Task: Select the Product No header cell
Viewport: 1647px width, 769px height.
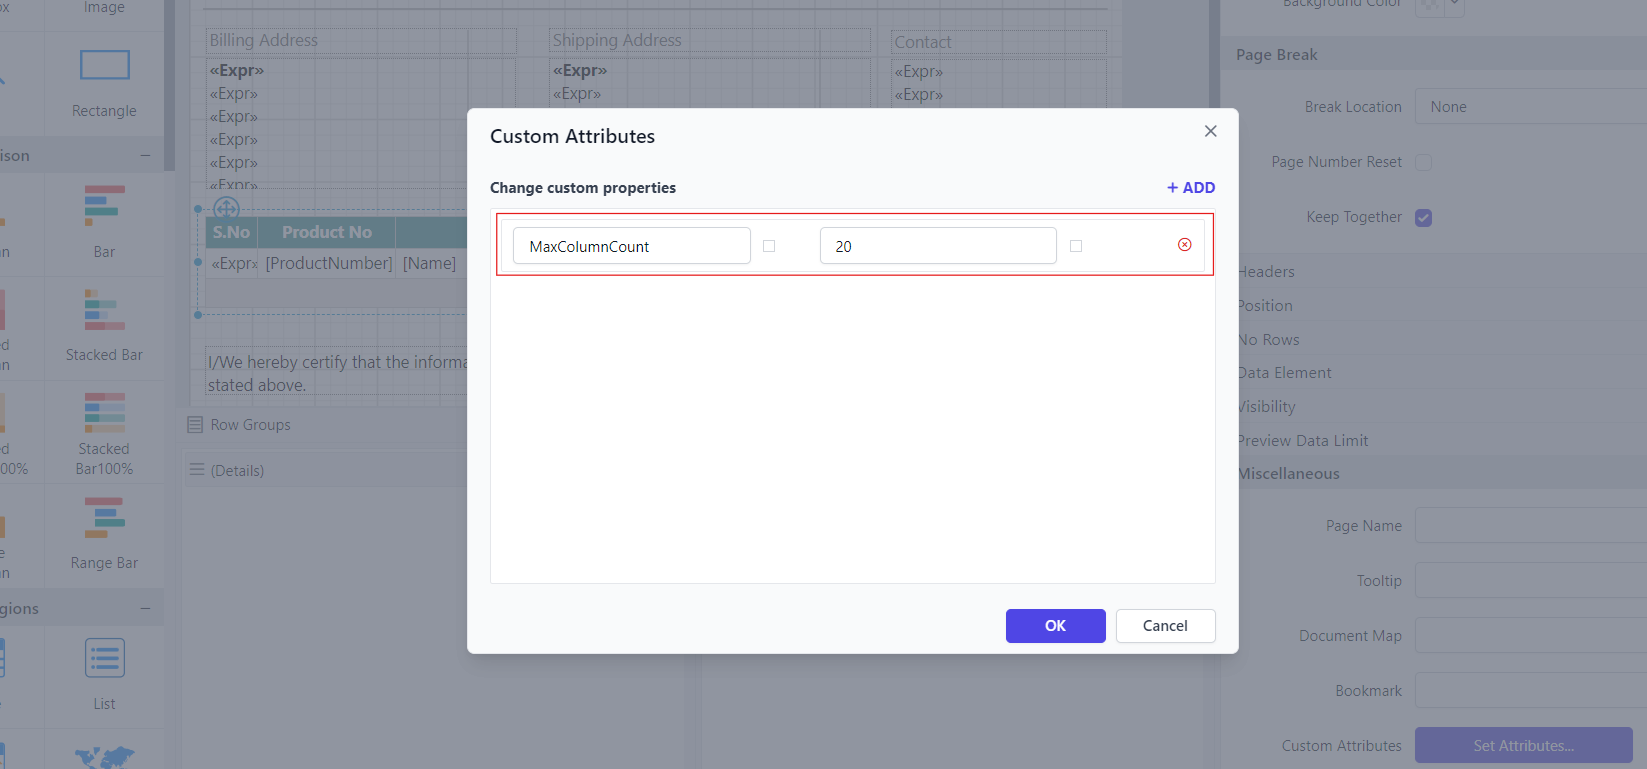Action: 327,232
